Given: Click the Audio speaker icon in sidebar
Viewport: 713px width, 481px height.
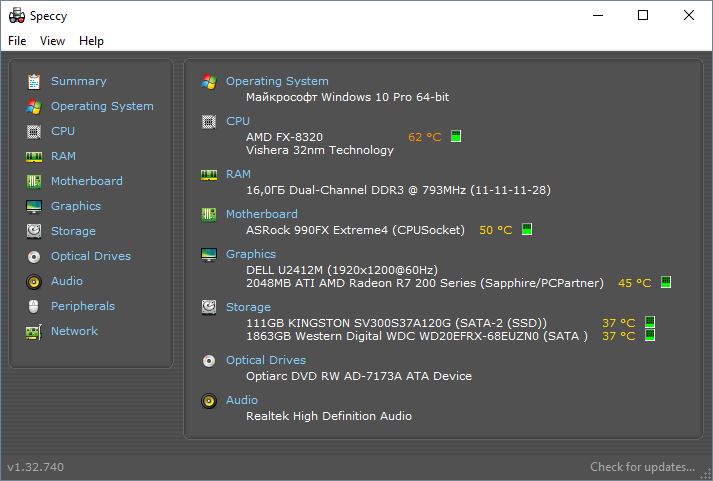Looking at the screenshot, I should tap(34, 281).
